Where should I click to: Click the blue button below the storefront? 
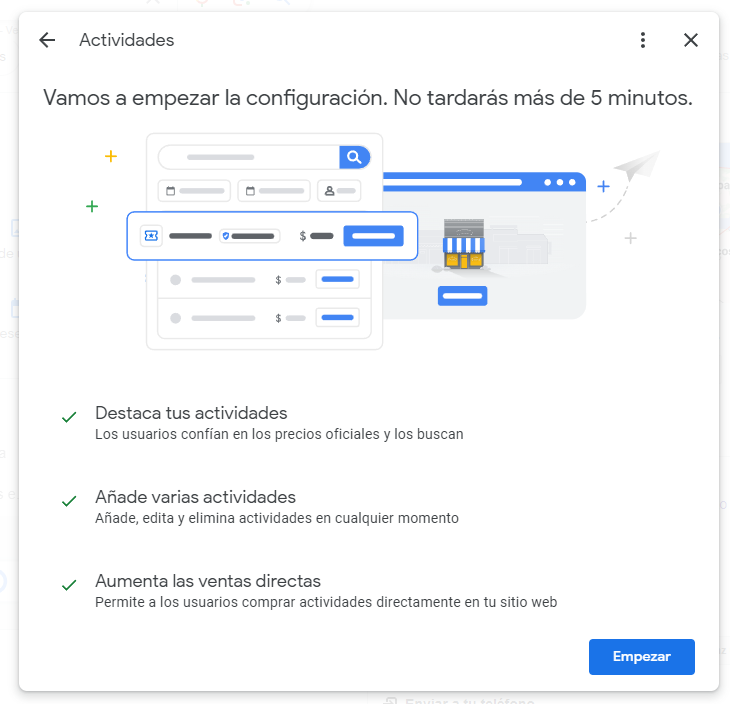462,296
